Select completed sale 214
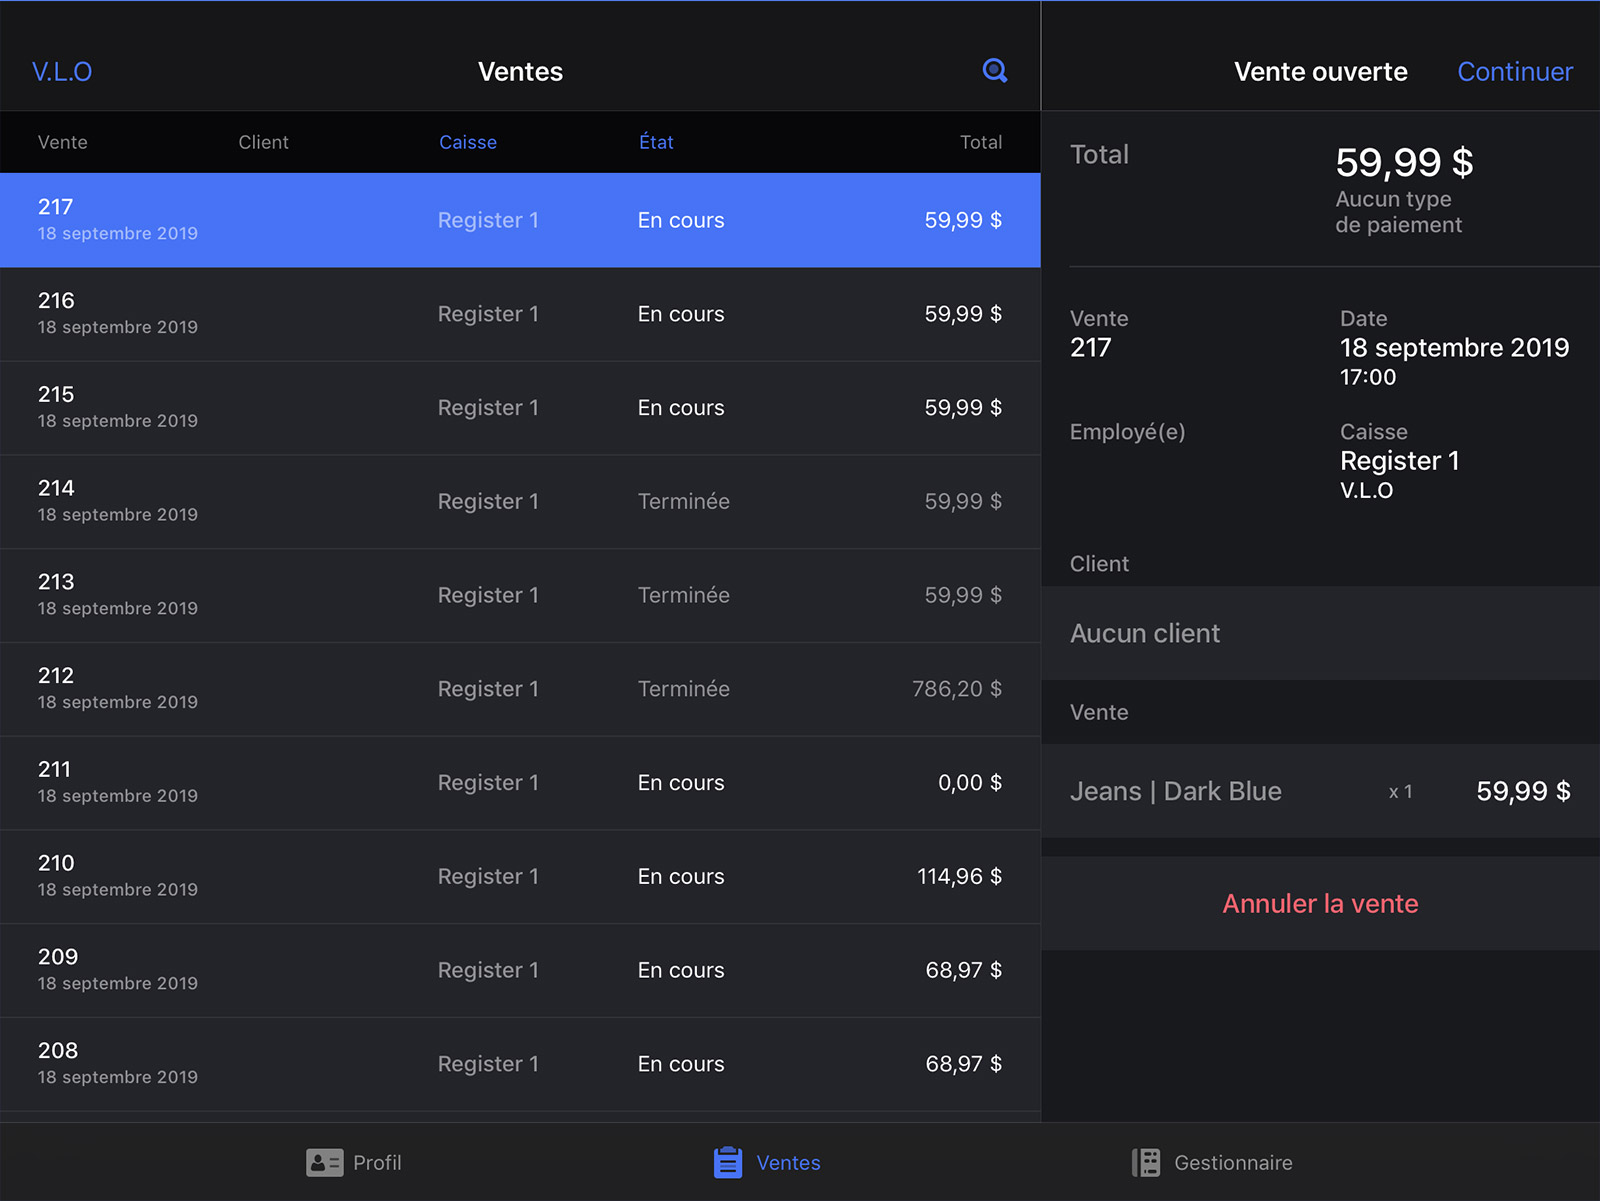 [x=520, y=502]
